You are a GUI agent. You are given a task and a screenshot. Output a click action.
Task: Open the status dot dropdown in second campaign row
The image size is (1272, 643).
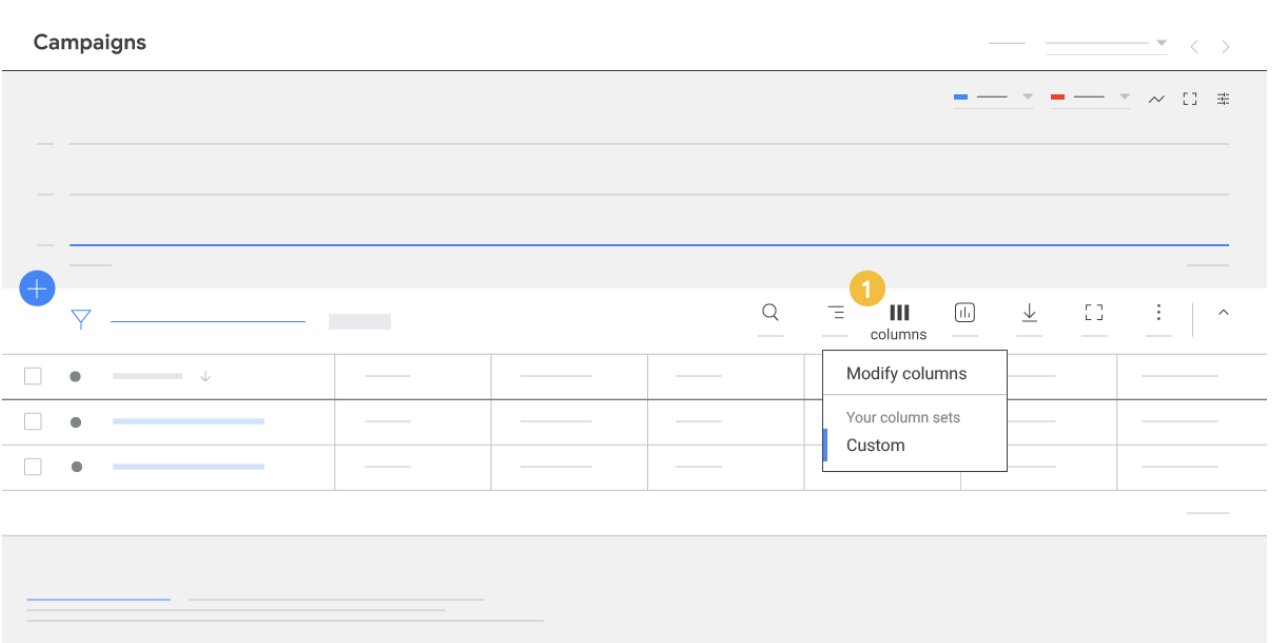click(75, 467)
